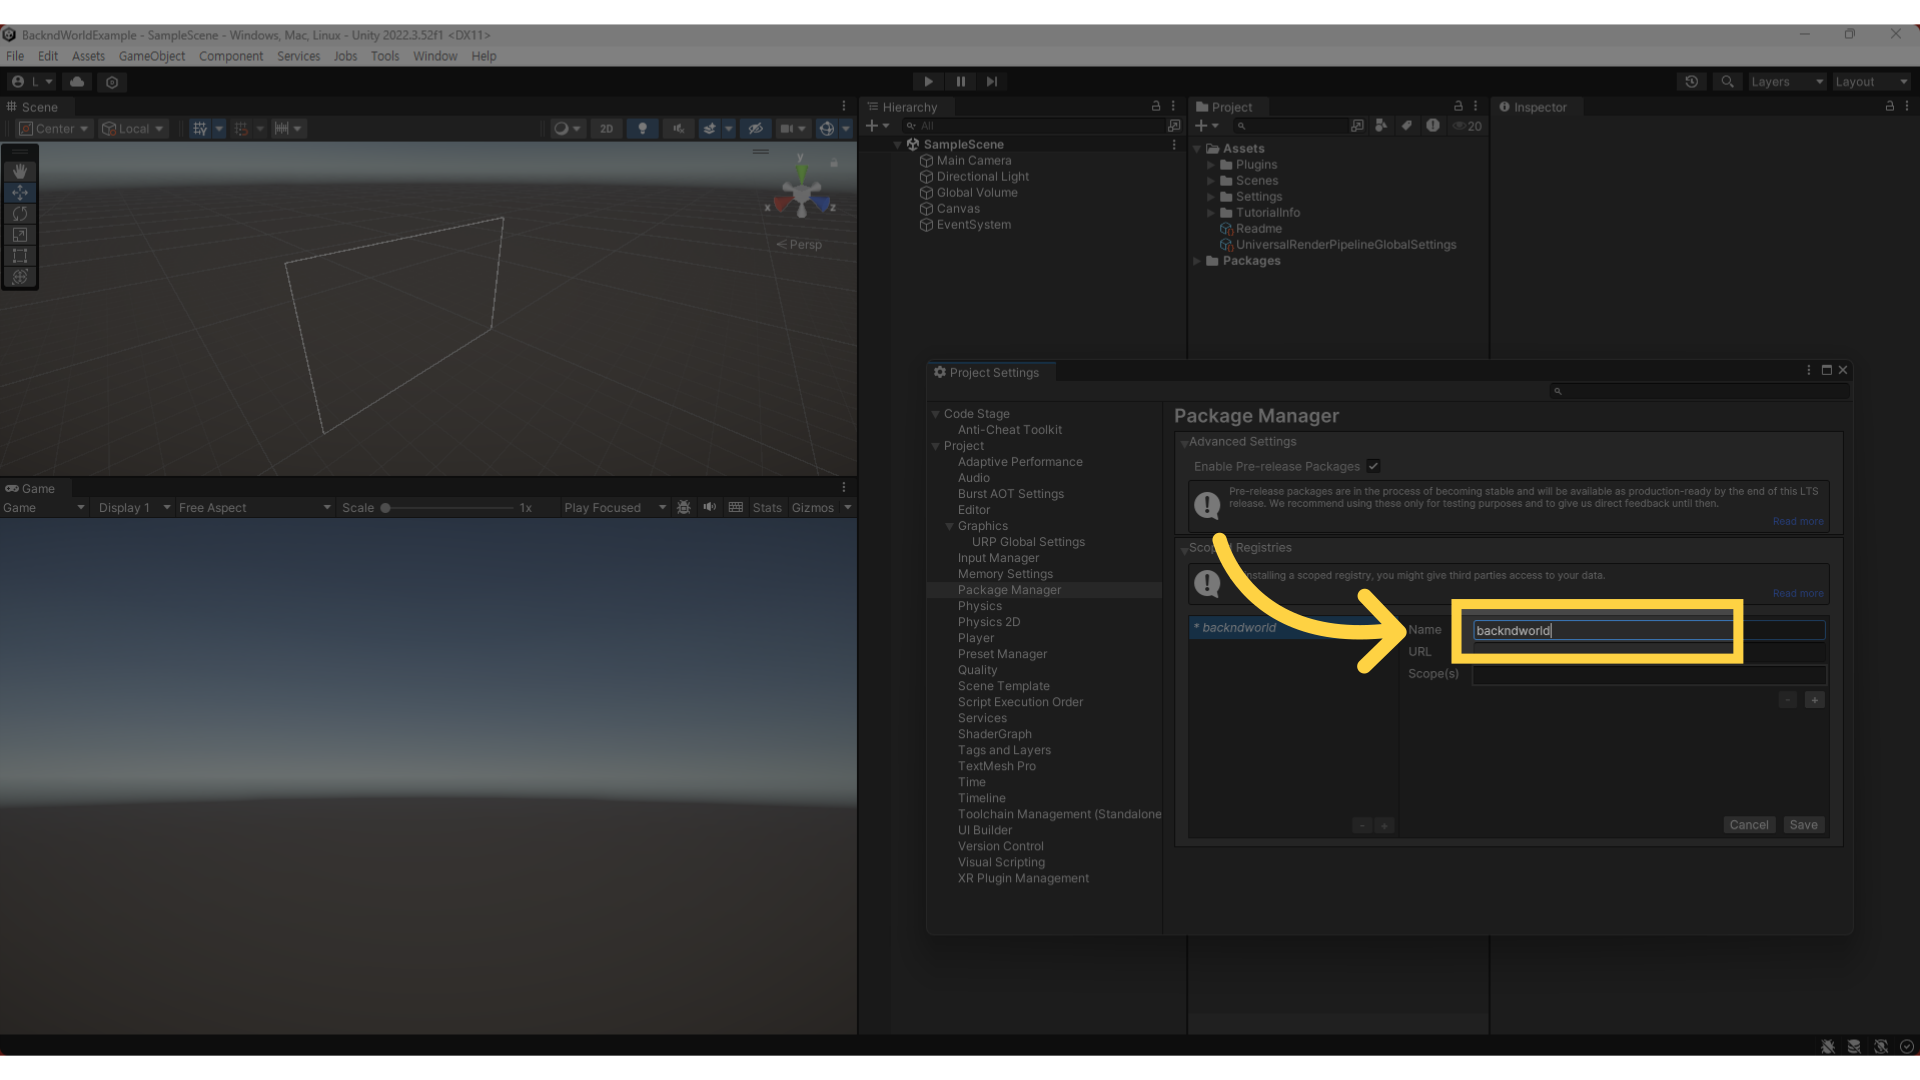Image resolution: width=1920 pixels, height=1080 pixels.
Task: Click the Layout dropdown icon in toolbar
Action: 1903,82
